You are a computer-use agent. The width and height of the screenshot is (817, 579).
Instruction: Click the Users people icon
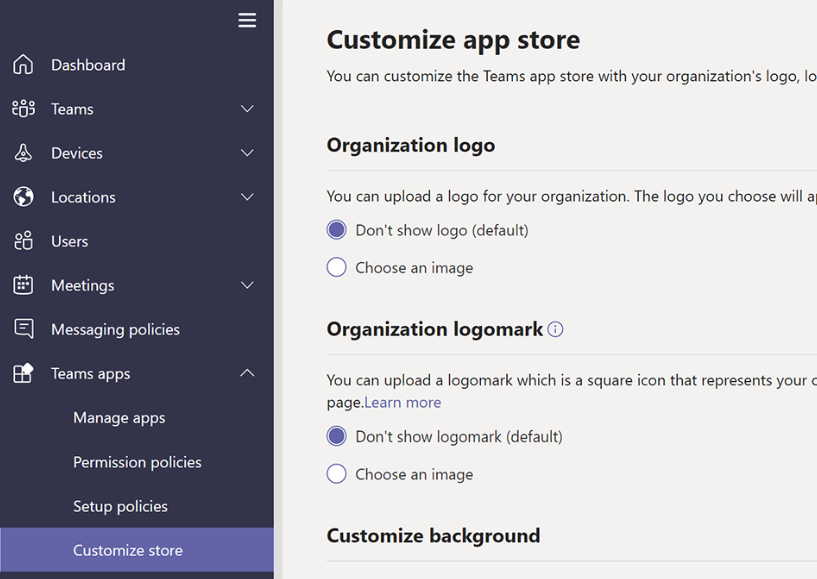[x=23, y=241]
